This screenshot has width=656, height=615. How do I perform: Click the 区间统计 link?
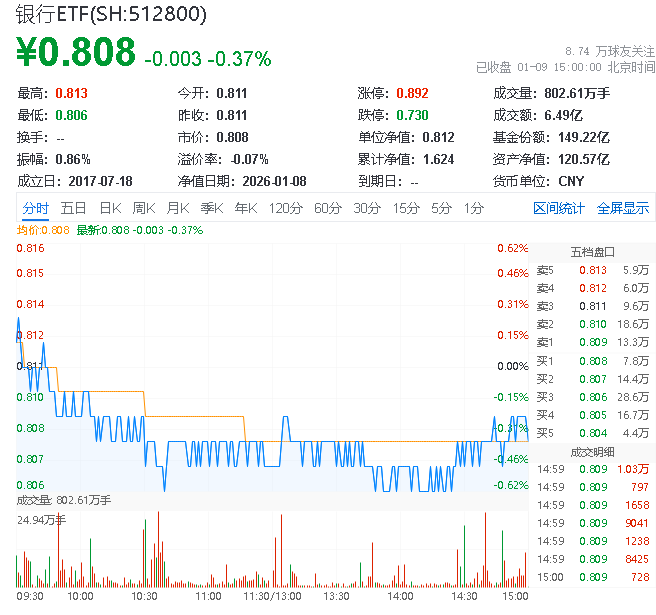(x=558, y=208)
